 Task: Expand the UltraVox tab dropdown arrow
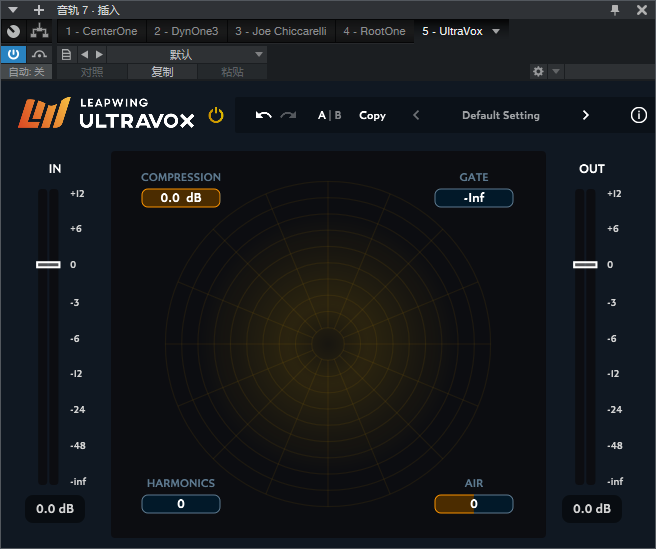[x=496, y=31]
